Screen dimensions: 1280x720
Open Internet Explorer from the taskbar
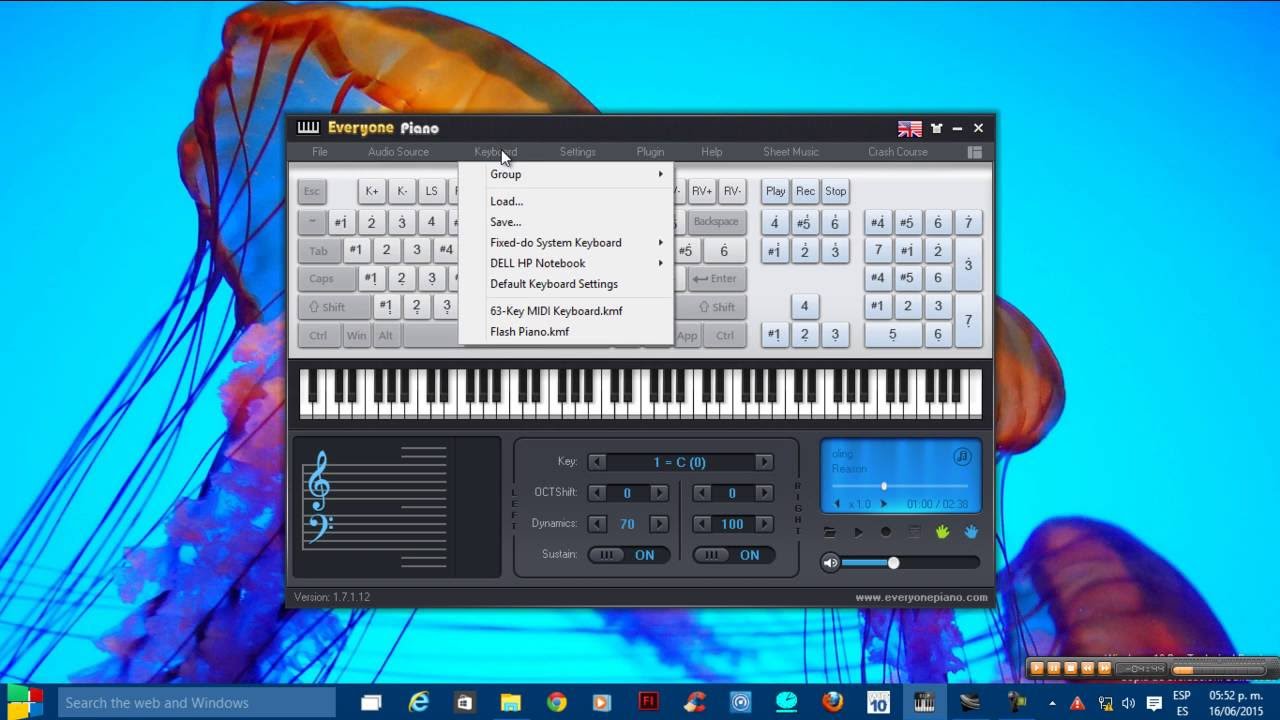click(418, 702)
